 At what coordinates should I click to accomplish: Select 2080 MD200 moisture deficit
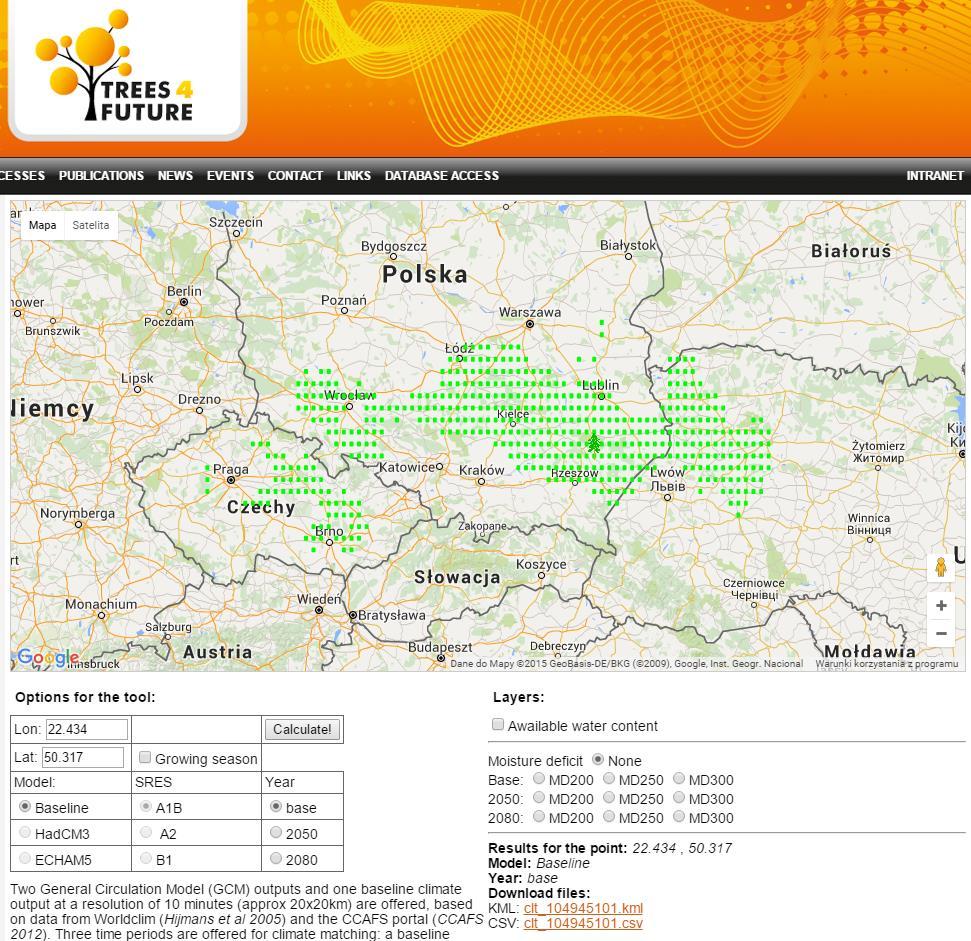(x=539, y=817)
